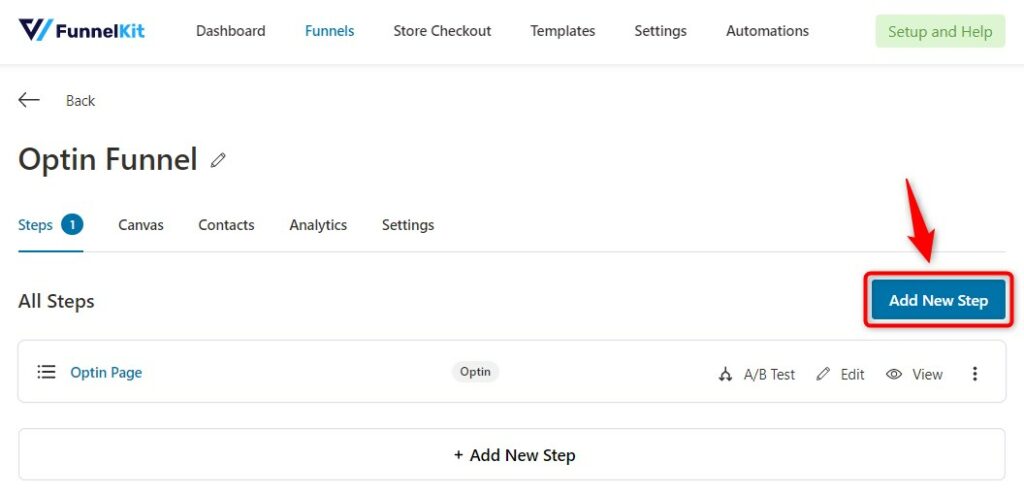Click the wide + Add New Step bar
This screenshot has width=1024, height=496.
click(512, 454)
